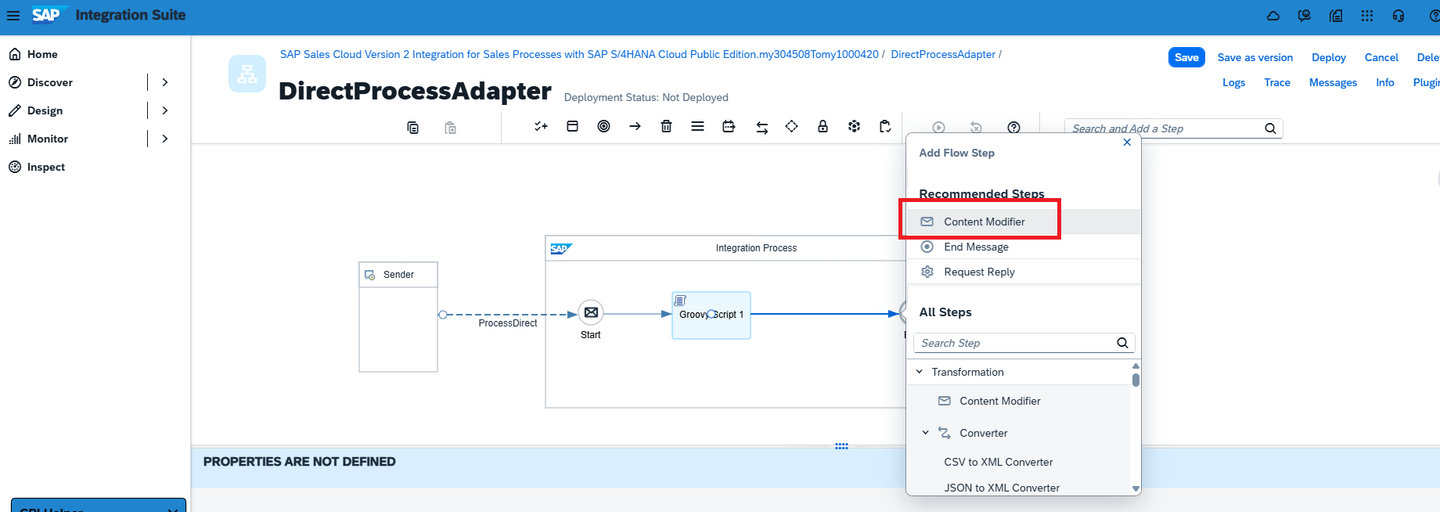Image resolution: width=1440 pixels, height=512 pixels.
Task: Open the headset support icon
Action: [x=1398, y=15]
